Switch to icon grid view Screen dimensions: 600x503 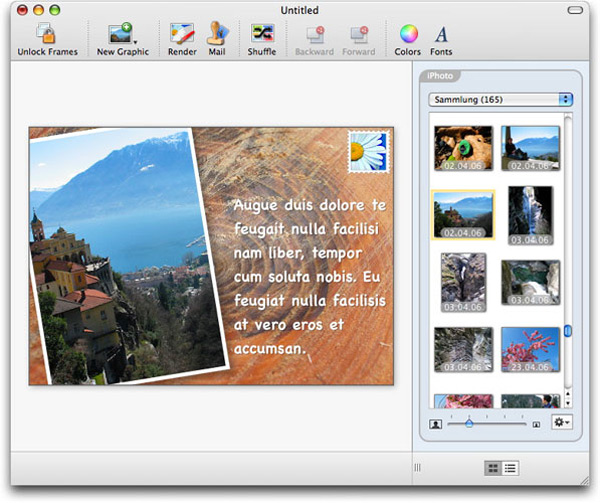click(x=493, y=468)
